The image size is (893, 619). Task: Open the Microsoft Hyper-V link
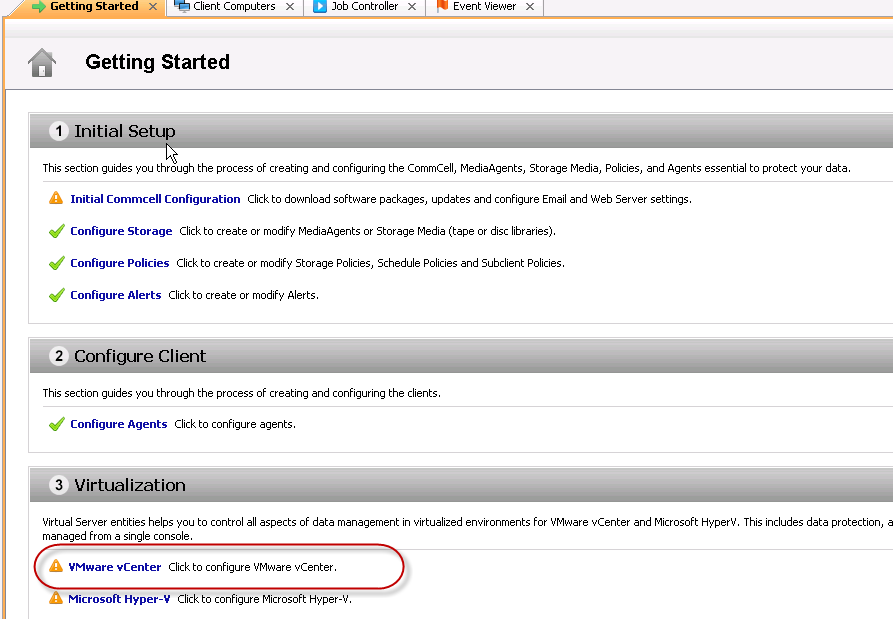[x=119, y=599]
